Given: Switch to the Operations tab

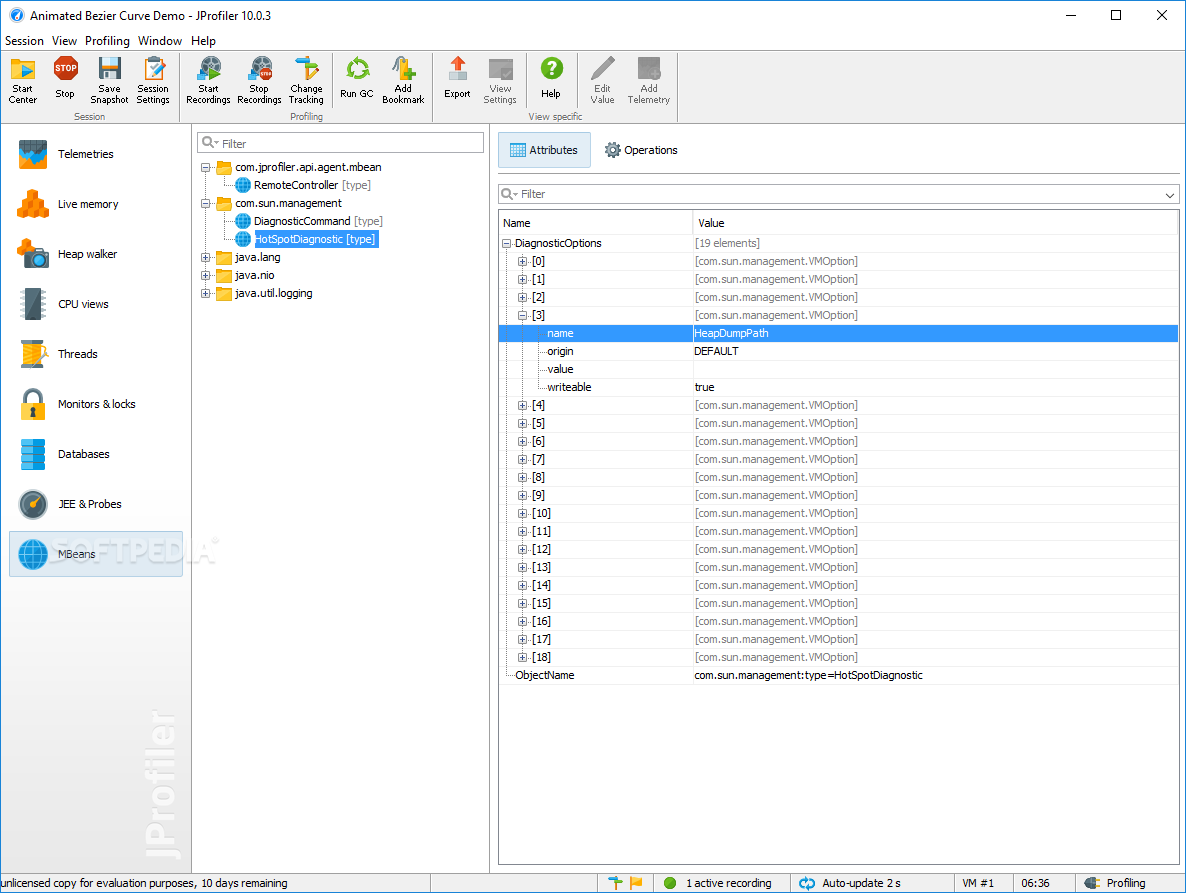Looking at the screenshot, I should tap(641, 150).
